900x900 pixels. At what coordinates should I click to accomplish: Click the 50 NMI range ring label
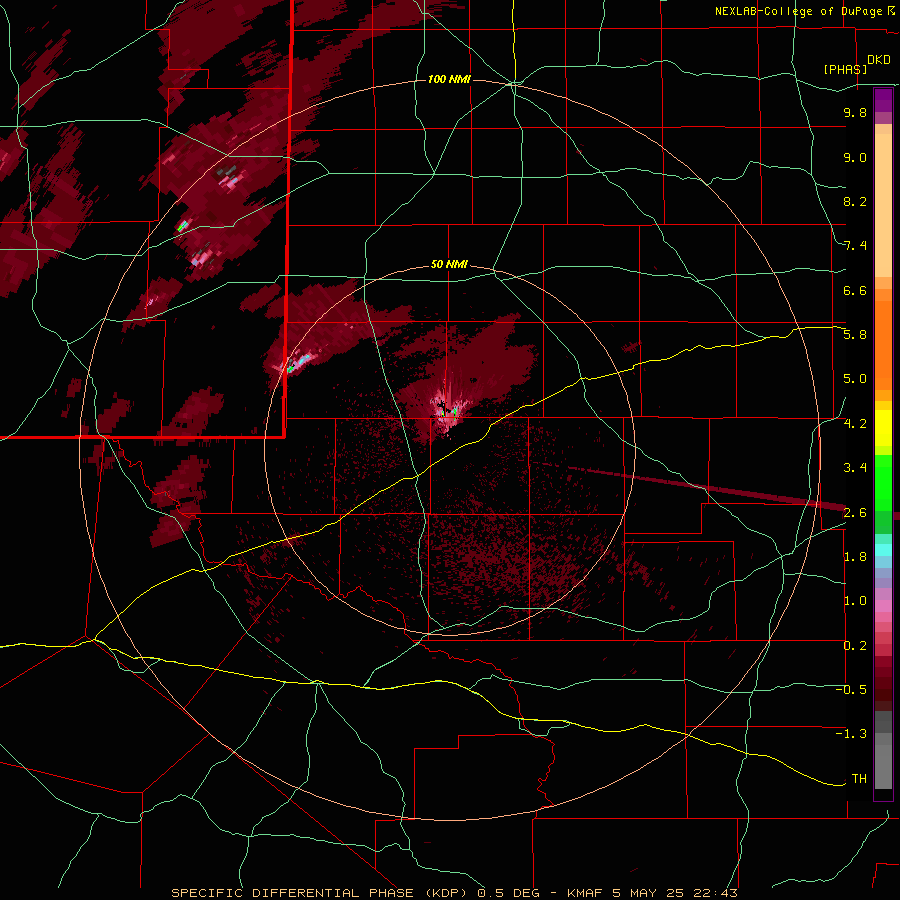tap(449, 264)
